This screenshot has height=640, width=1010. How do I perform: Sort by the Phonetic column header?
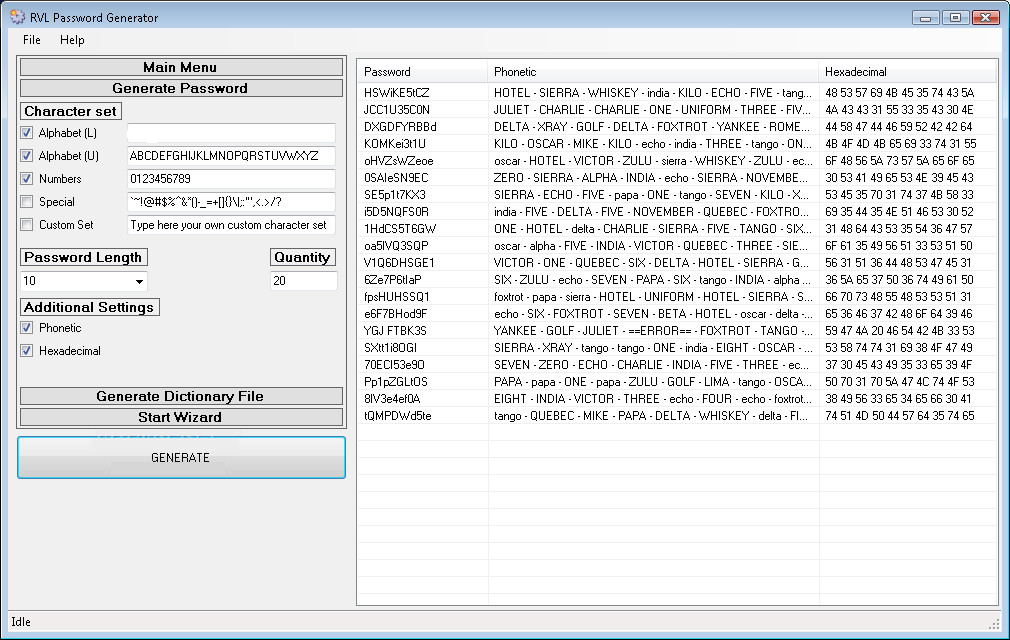(x=653, y=72)
